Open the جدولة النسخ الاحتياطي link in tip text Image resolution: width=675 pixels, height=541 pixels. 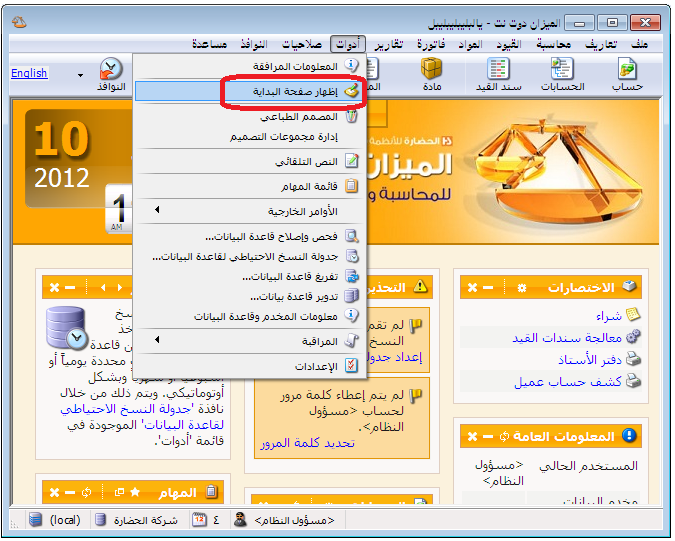point(142,417)
